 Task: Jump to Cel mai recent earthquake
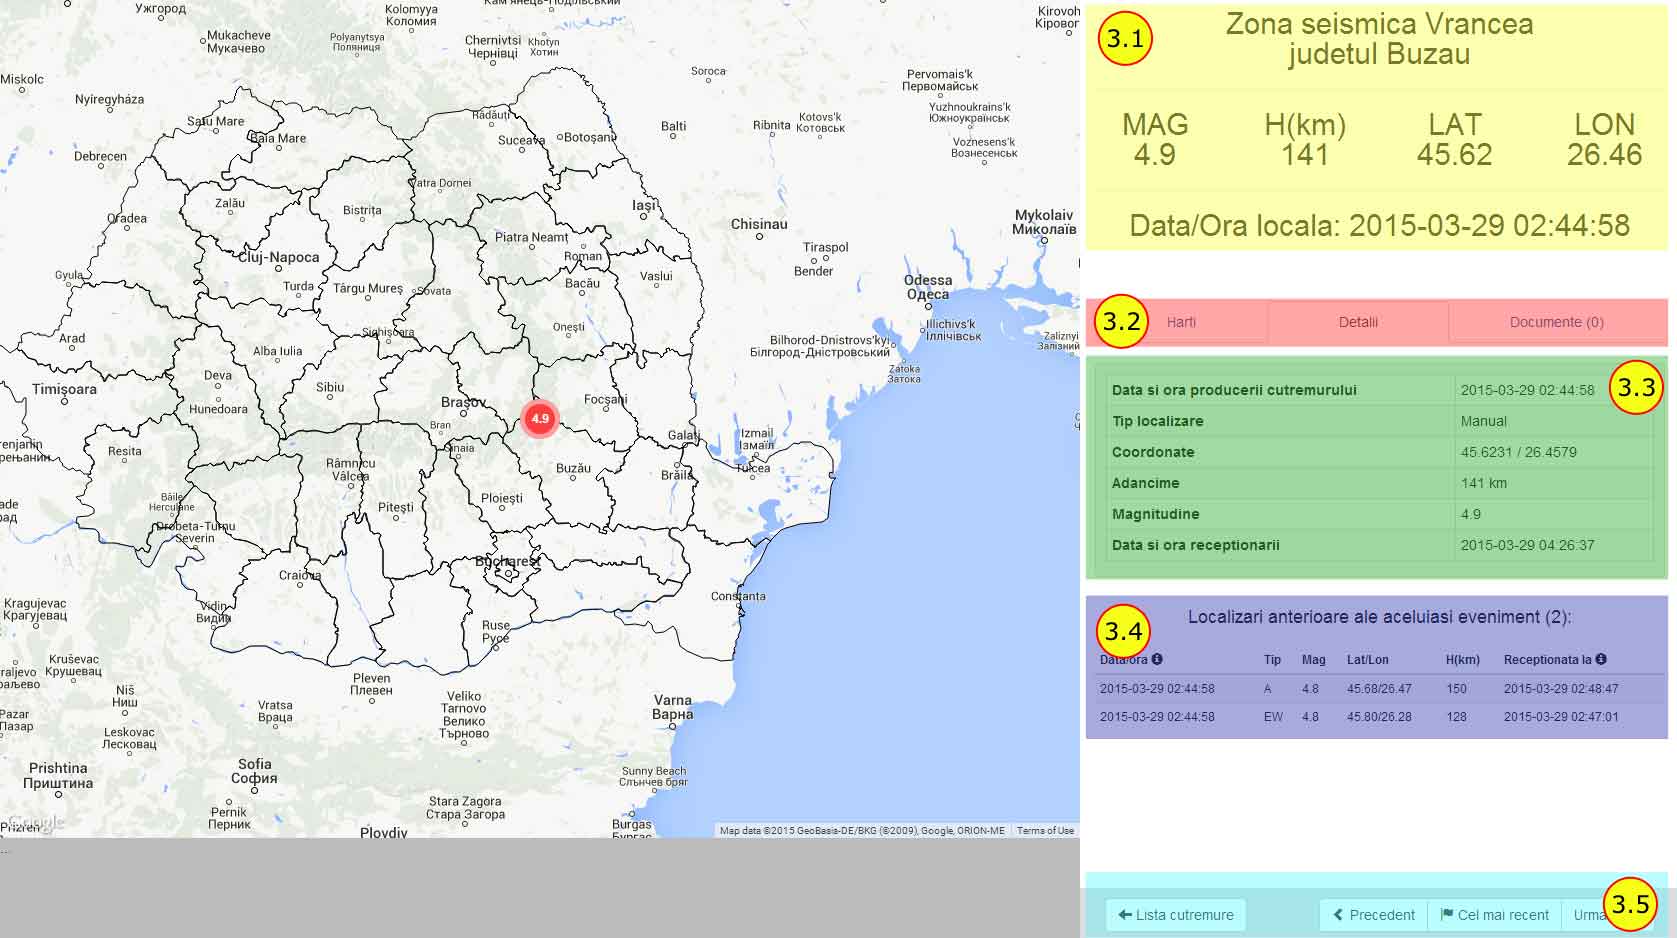[x=1494, y=915]
